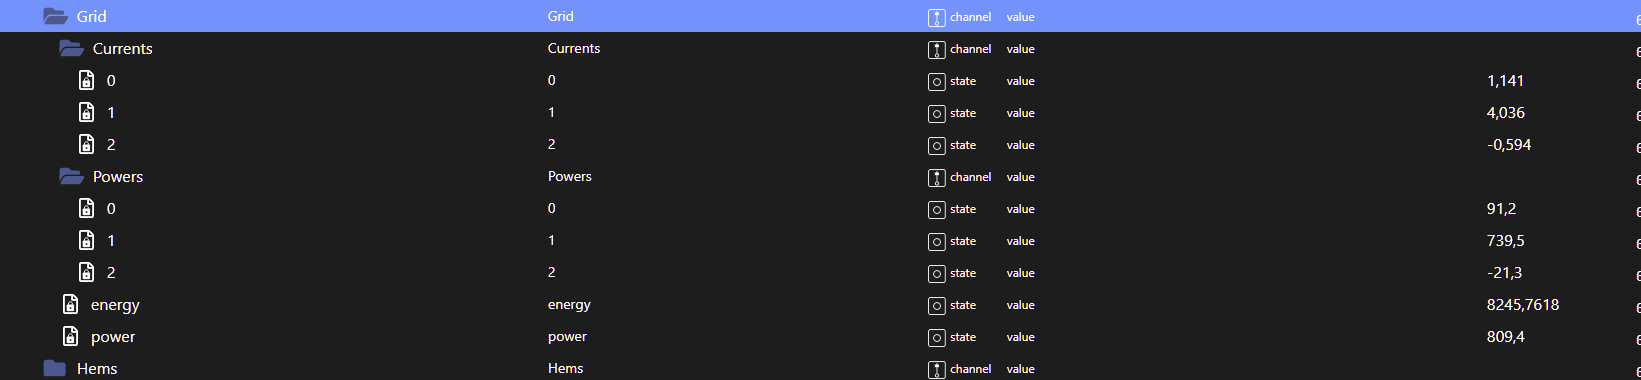Select locked file icon for Currents 2
This screenshot has height=380, width=1641.
(87, 144)
